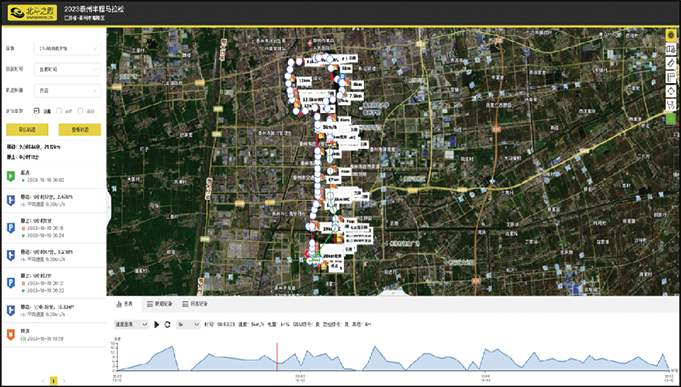Screen dimensions: 681x387
Task: Click the green square at map toolbar bottom
Action: (x=671, y=118)
